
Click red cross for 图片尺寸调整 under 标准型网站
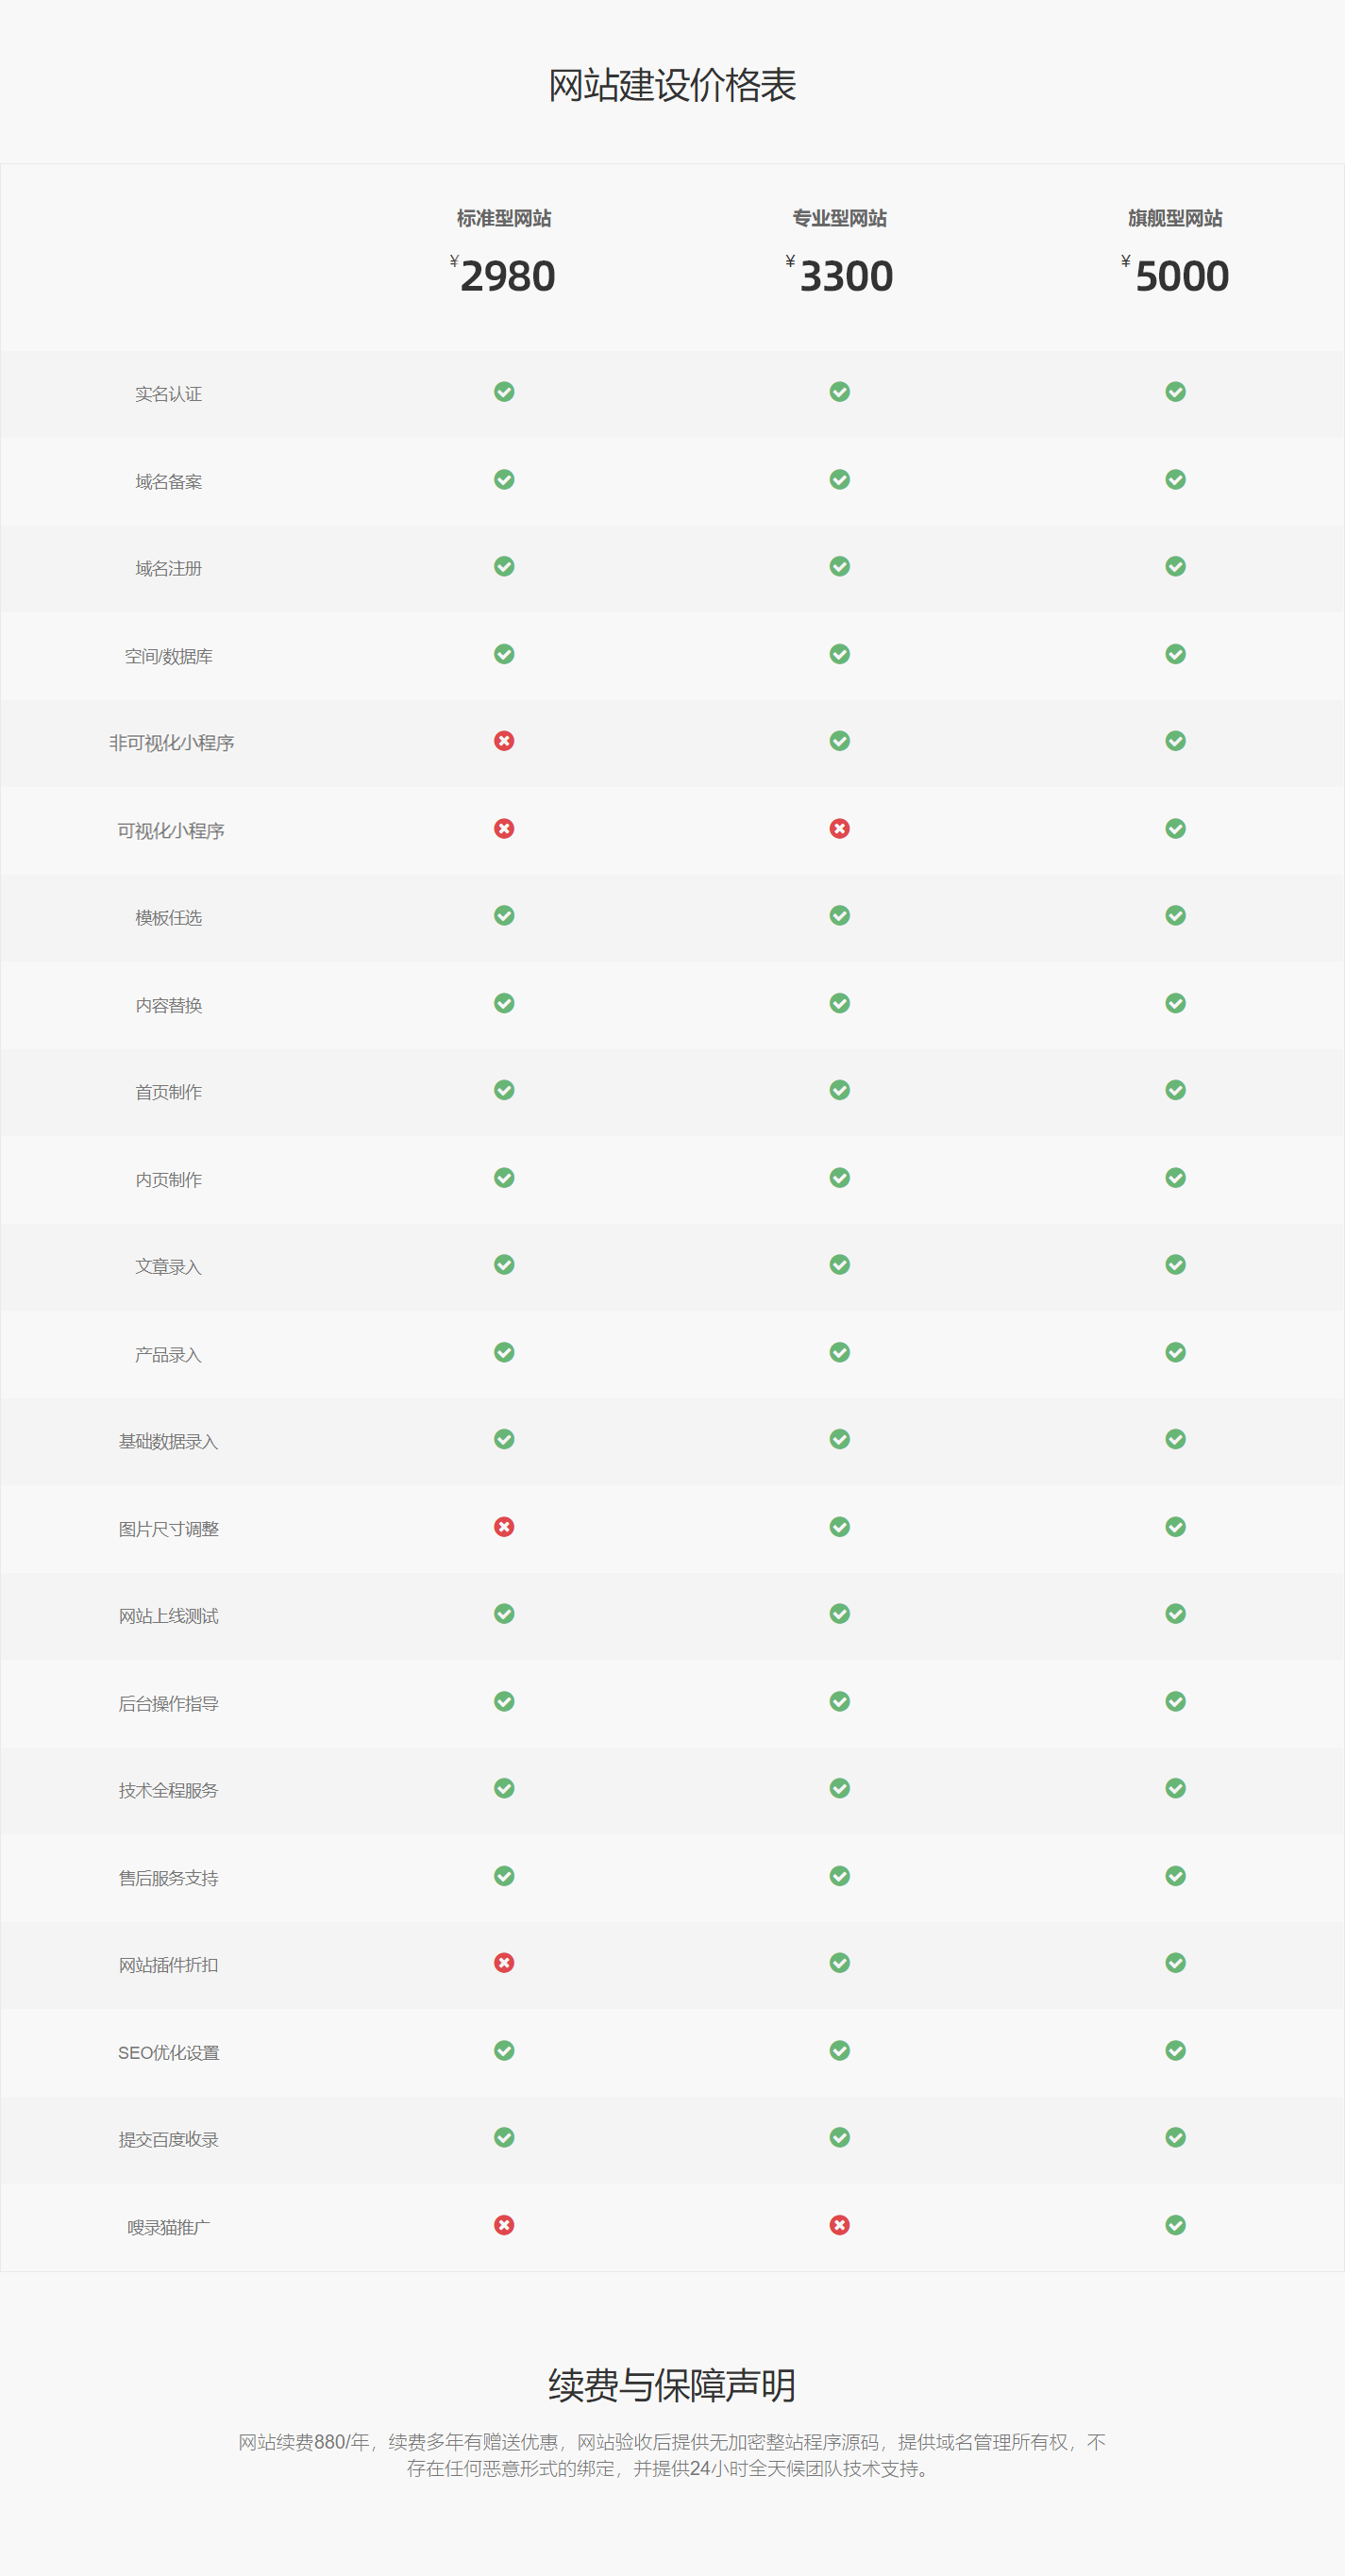[504, 1527]
